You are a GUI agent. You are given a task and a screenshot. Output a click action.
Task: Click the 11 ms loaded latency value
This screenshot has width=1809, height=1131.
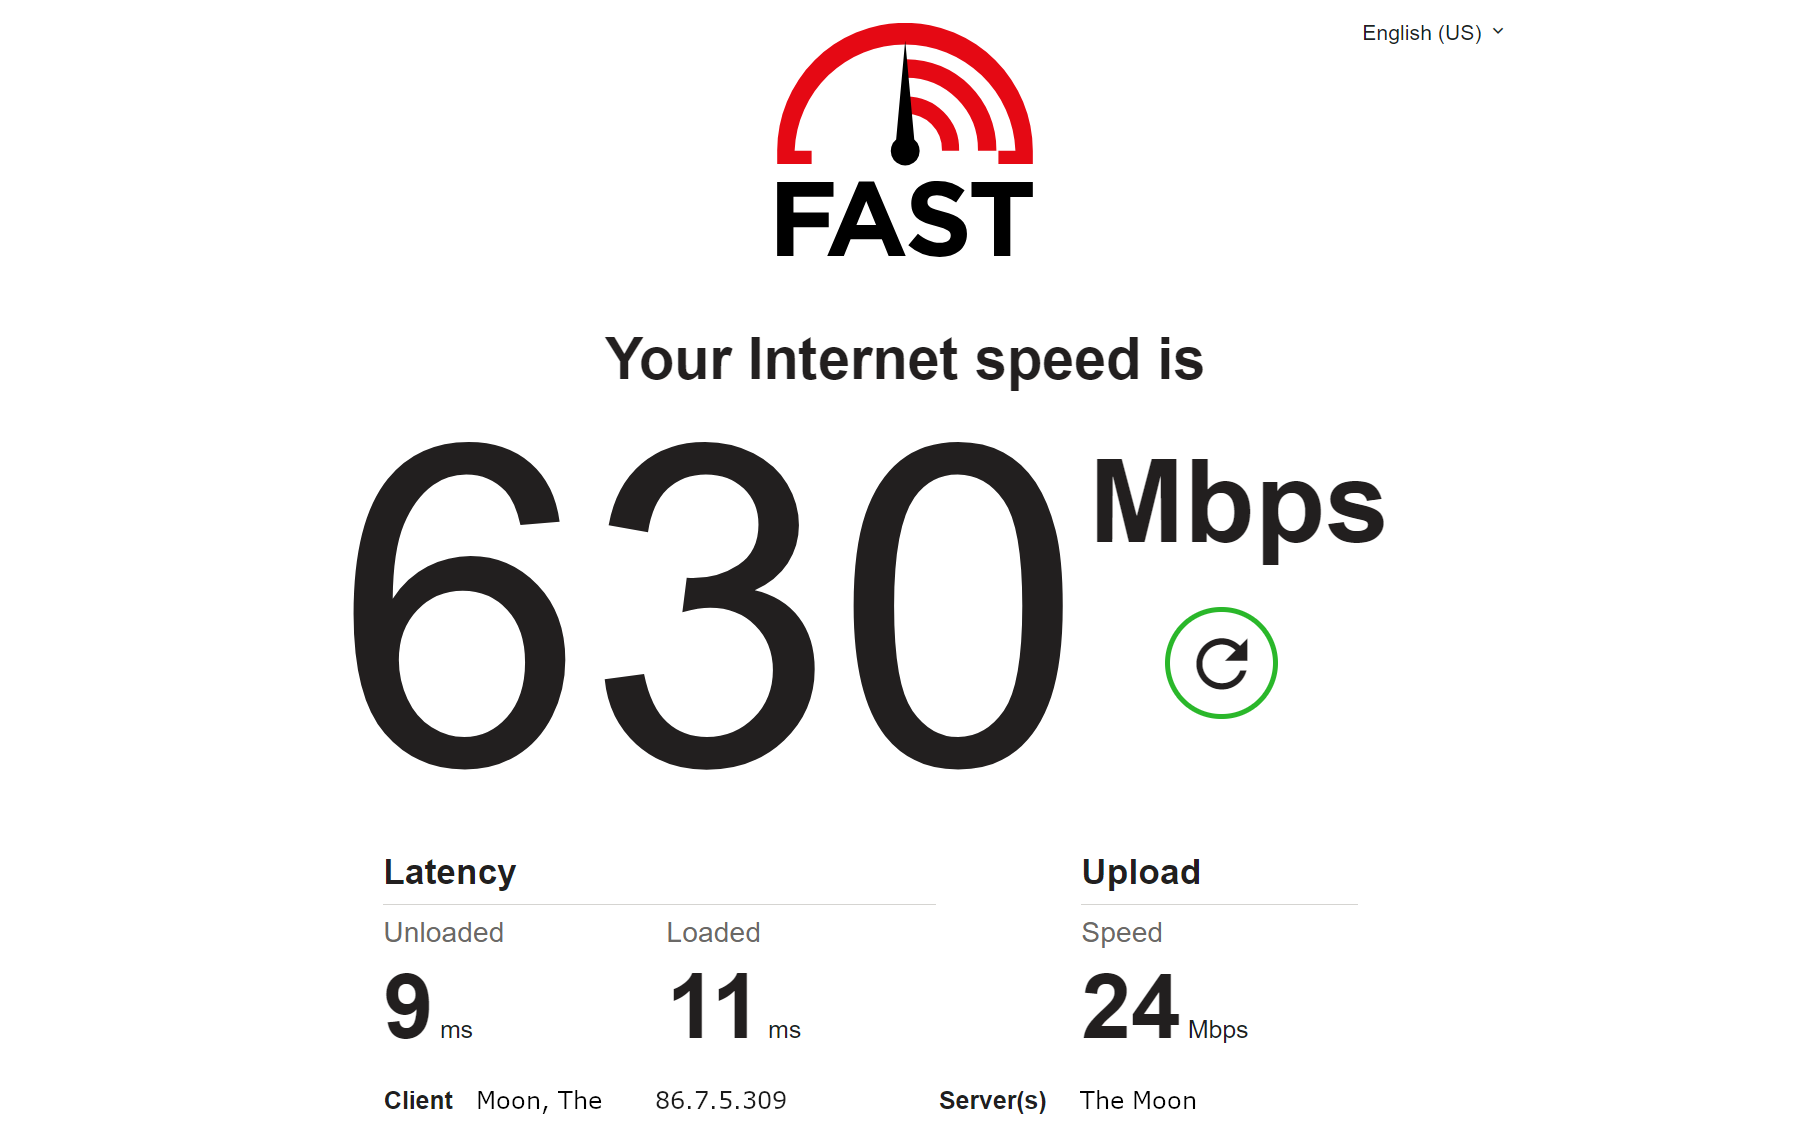(x=735, y=1007)
